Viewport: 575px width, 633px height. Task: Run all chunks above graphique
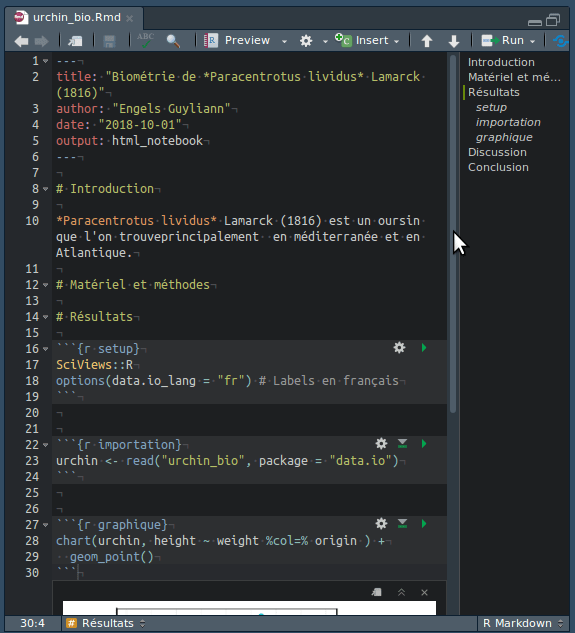pos(402,524)
